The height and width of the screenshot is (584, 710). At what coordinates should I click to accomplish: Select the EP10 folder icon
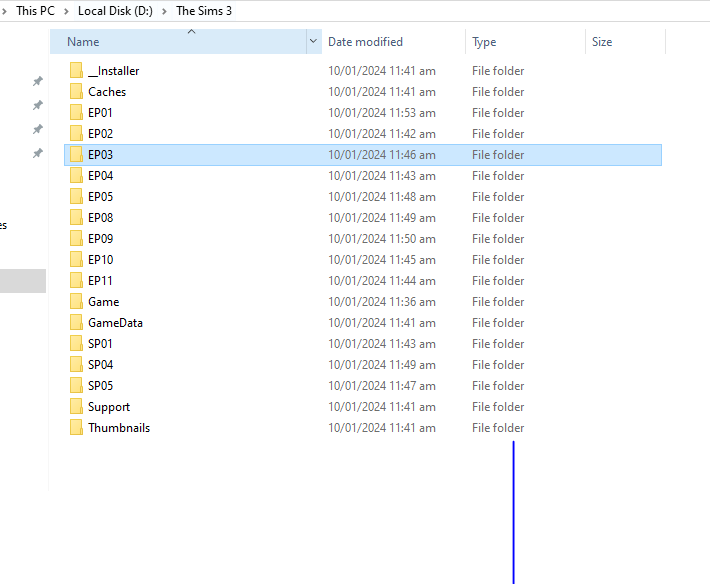click(x=76, y=260)
